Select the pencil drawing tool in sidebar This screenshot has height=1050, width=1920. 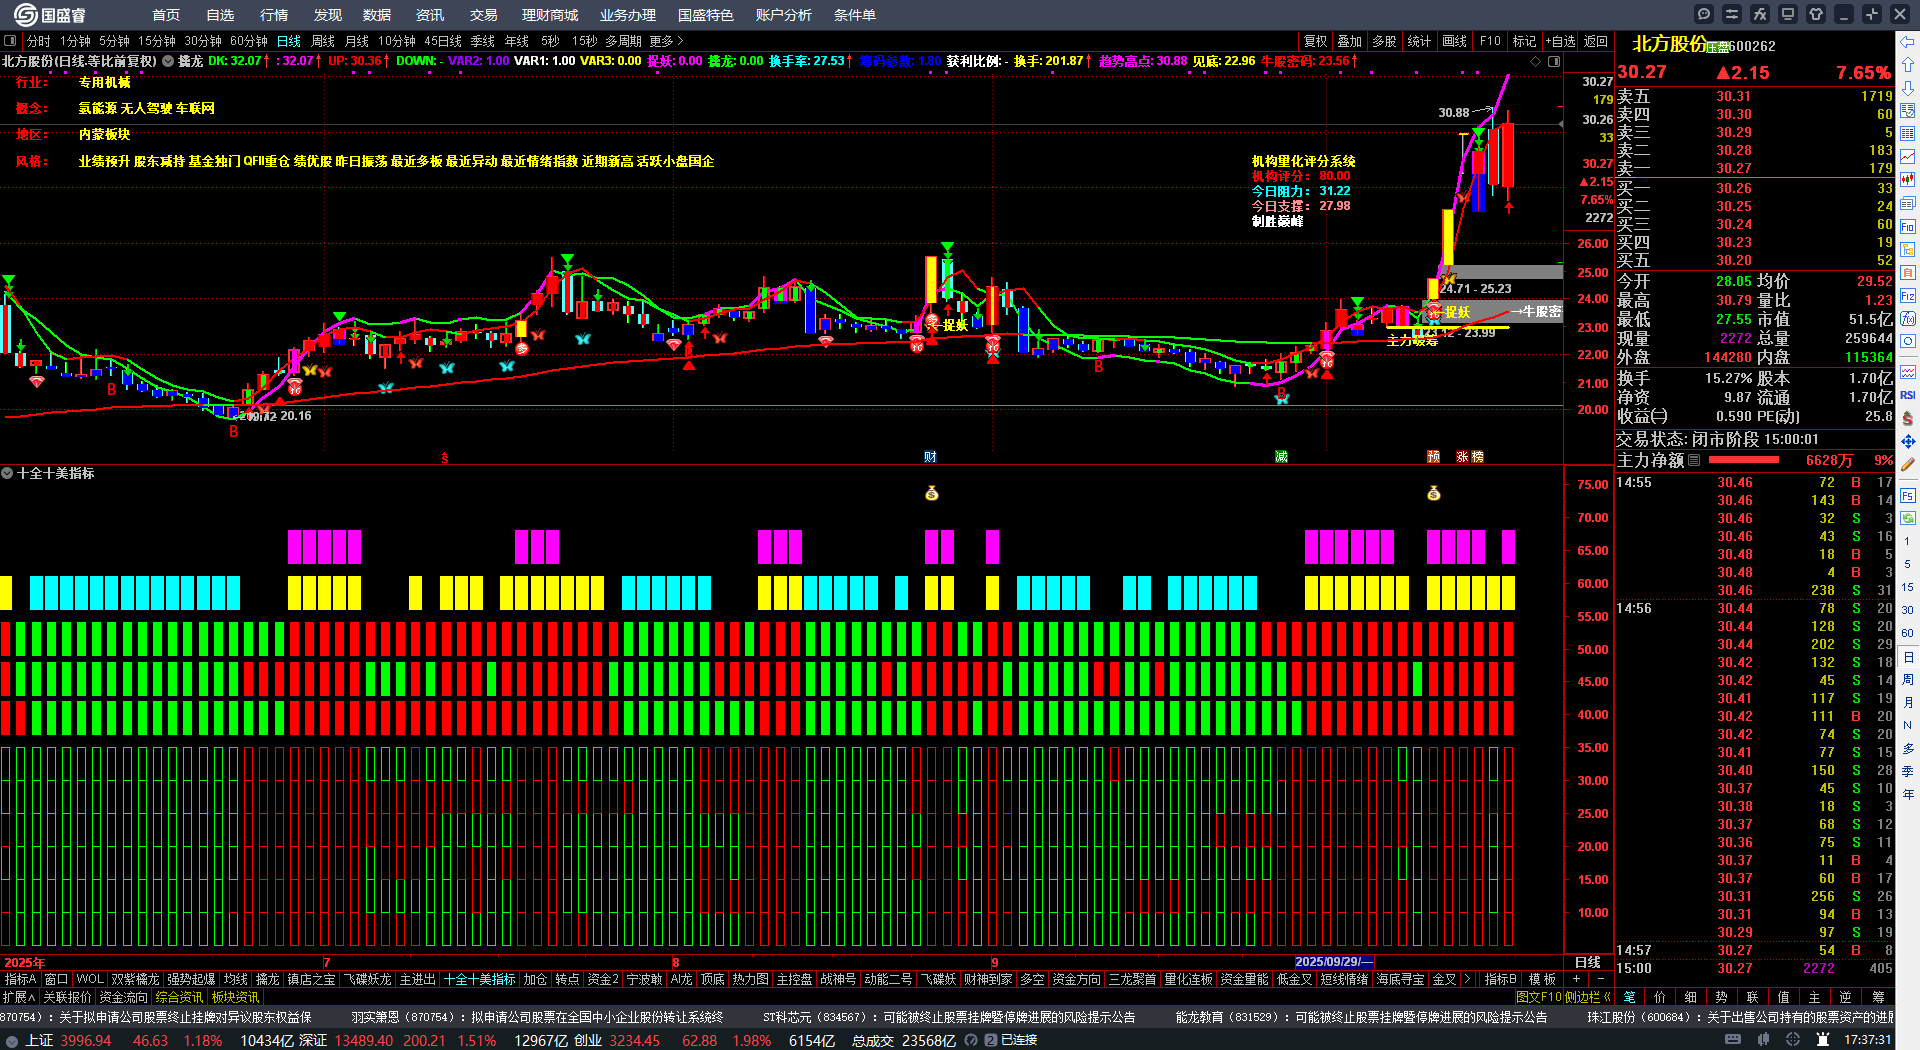click(1908, 464)
